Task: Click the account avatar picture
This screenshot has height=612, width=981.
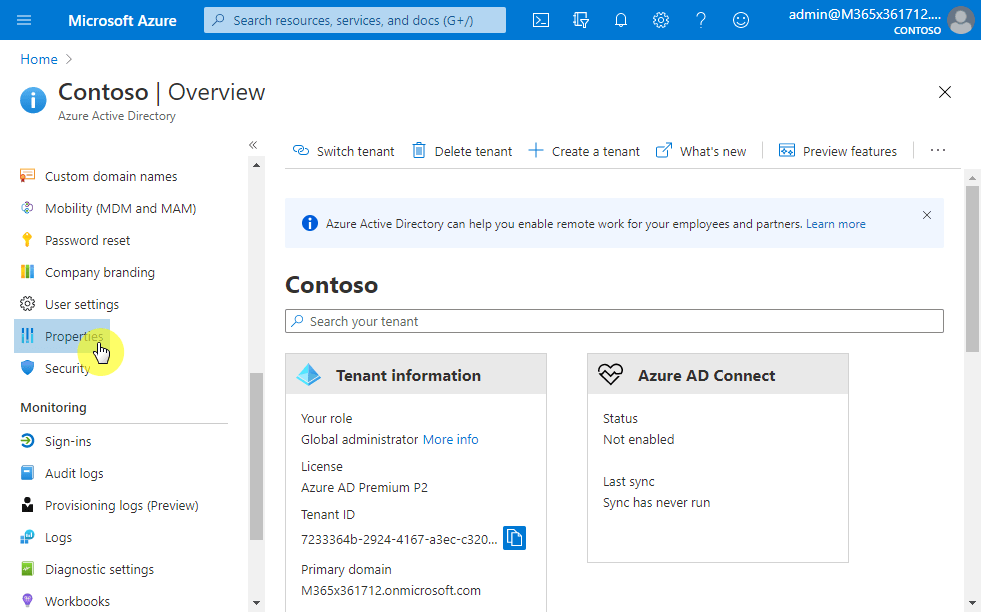Action: tap(960, 20)
